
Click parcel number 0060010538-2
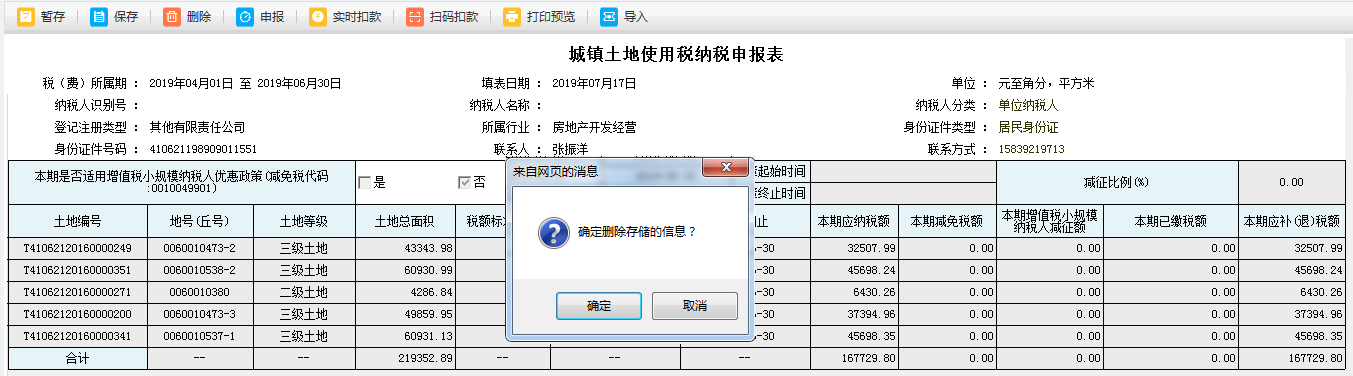(200, 270)
